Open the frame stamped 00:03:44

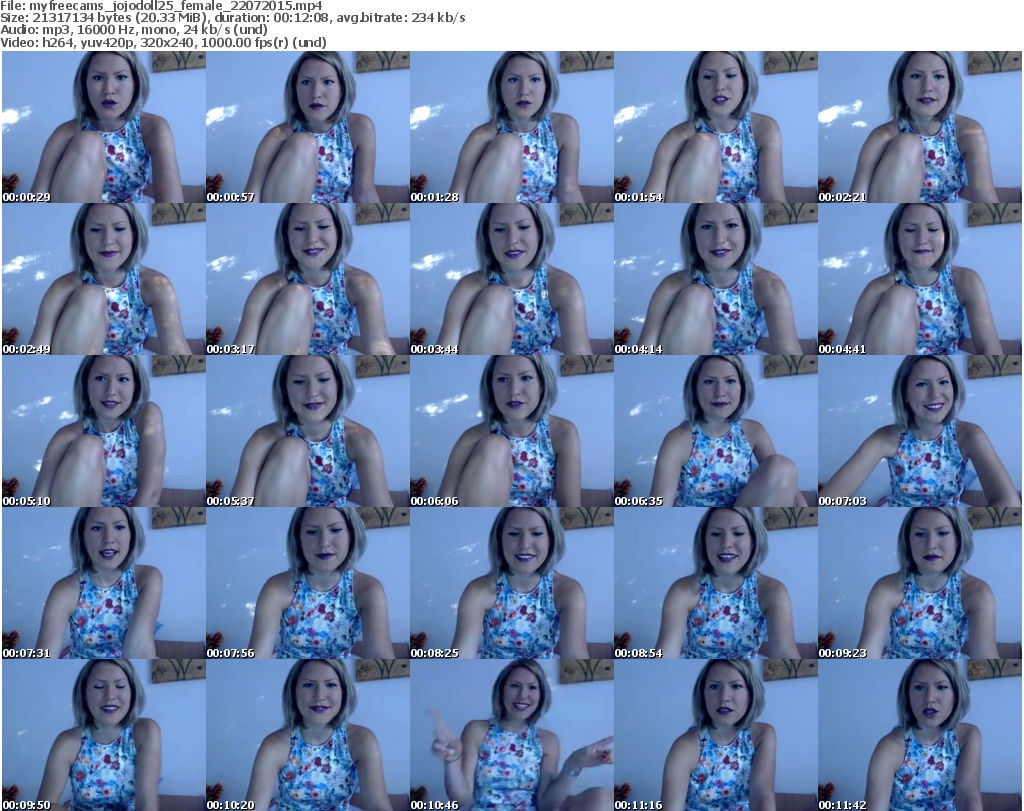pyautogui.click(x=511, y=279)
